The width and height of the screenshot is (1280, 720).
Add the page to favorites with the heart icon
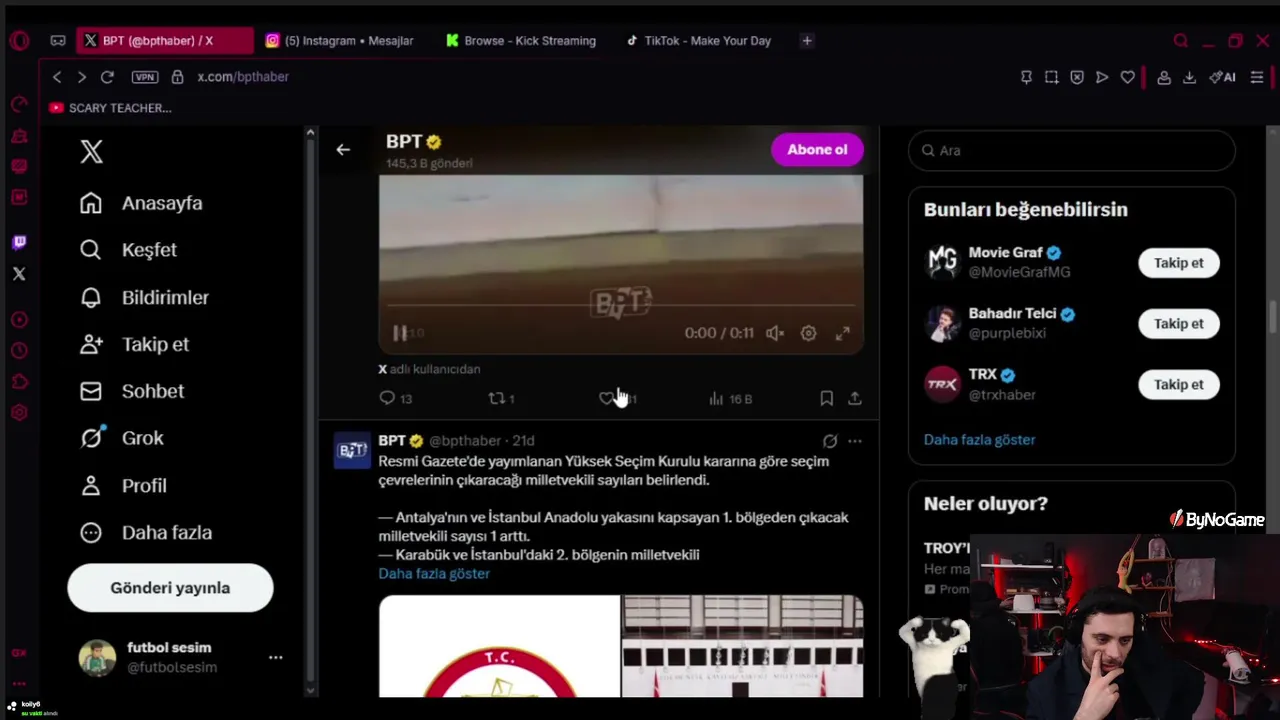point(1127,77)
